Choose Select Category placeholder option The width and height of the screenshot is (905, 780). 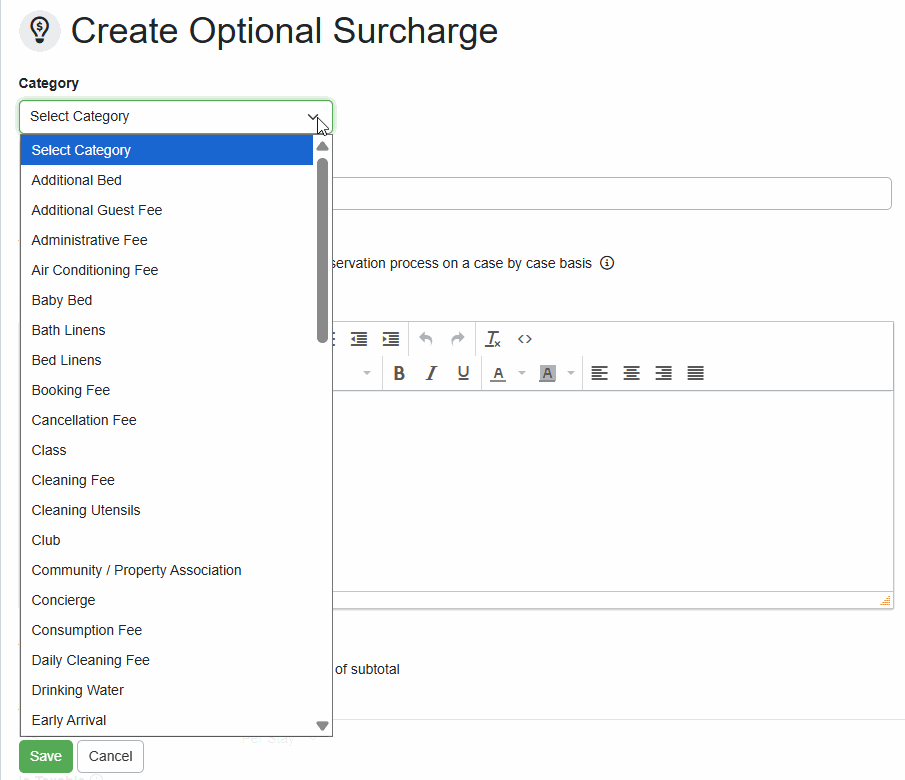tap(167, 150)
